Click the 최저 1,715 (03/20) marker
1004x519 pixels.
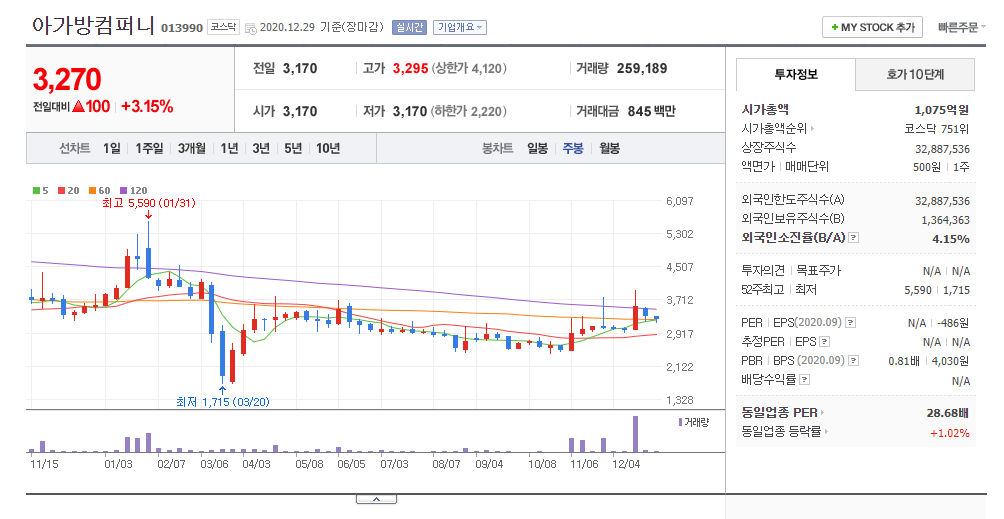click(x=223, y=402)
